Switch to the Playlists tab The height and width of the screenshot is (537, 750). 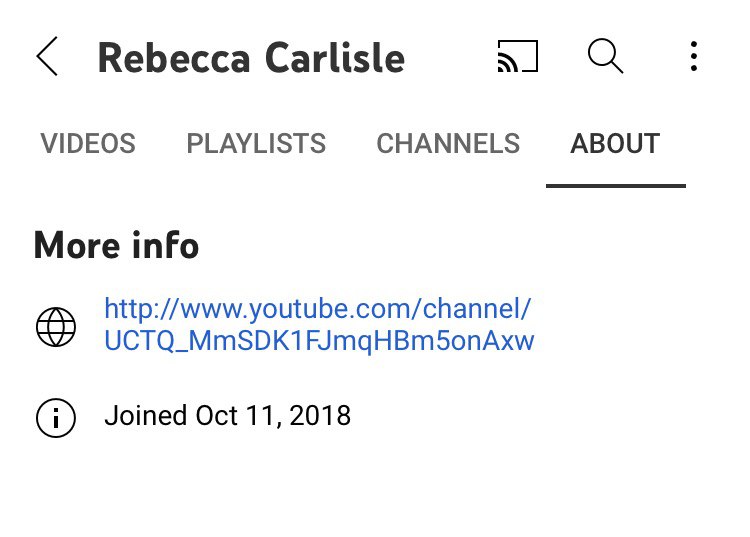point(256,143)
